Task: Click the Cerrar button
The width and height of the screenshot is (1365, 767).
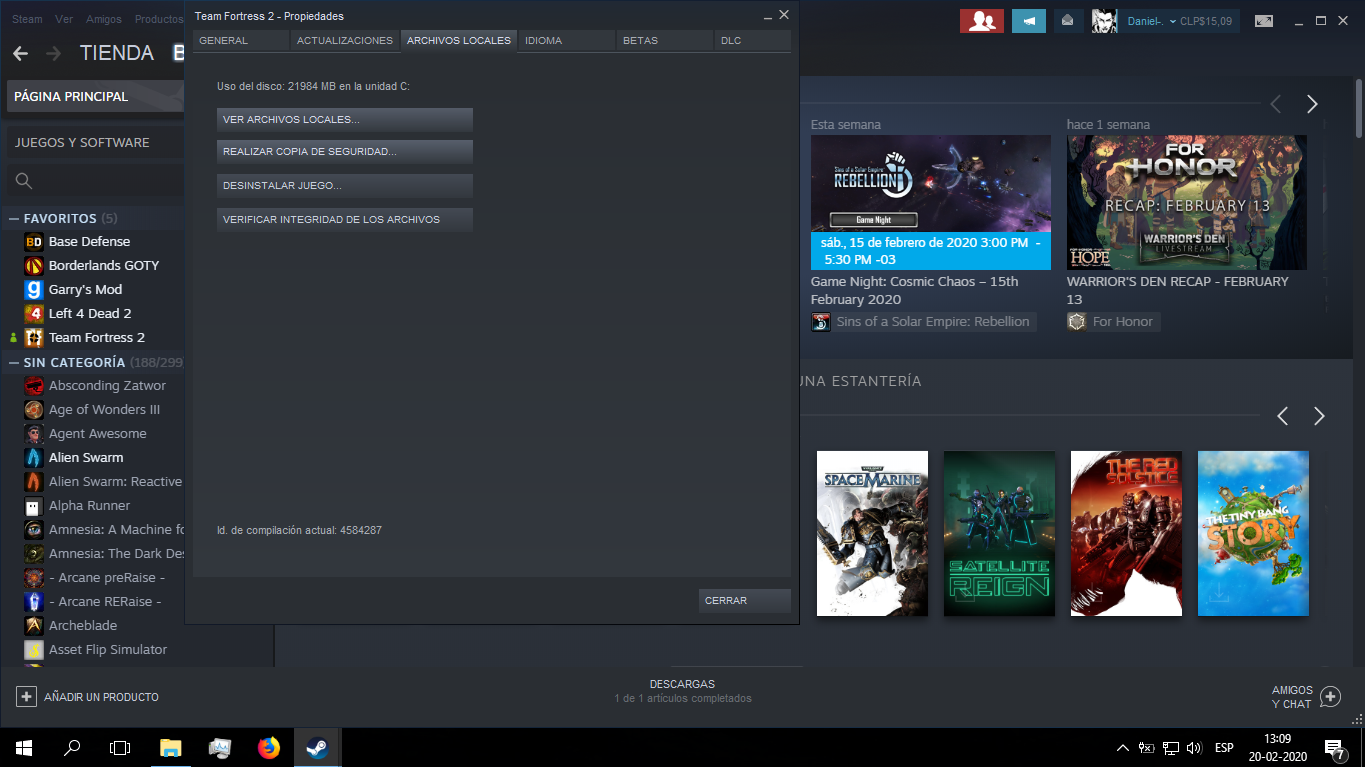Action: (745, 601)
